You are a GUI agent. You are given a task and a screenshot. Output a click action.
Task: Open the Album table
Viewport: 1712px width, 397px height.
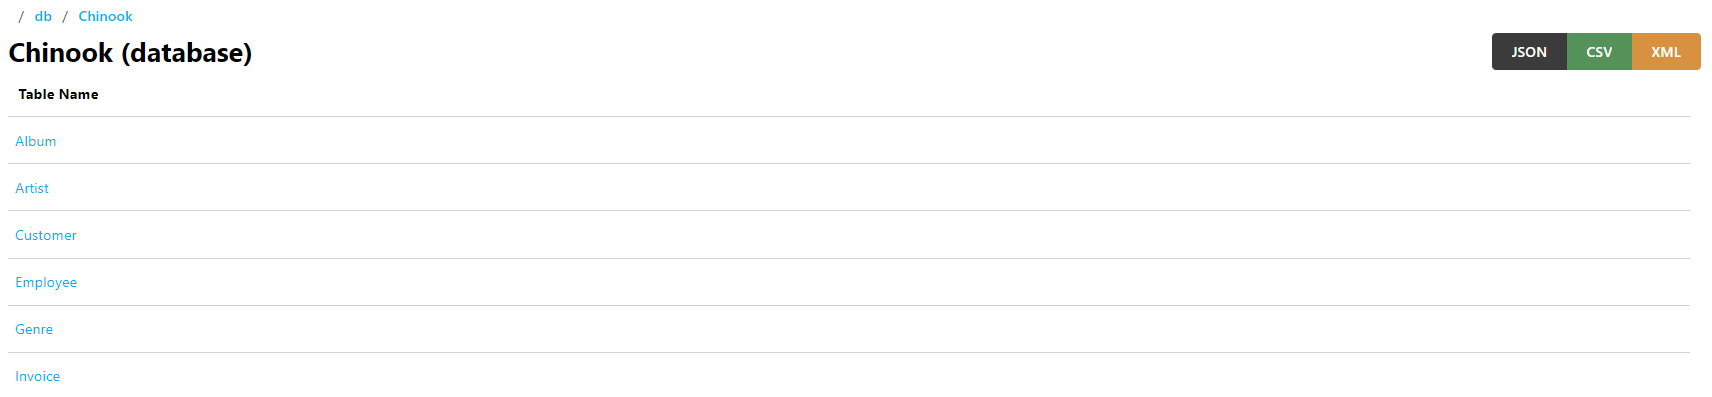(36, 141)
